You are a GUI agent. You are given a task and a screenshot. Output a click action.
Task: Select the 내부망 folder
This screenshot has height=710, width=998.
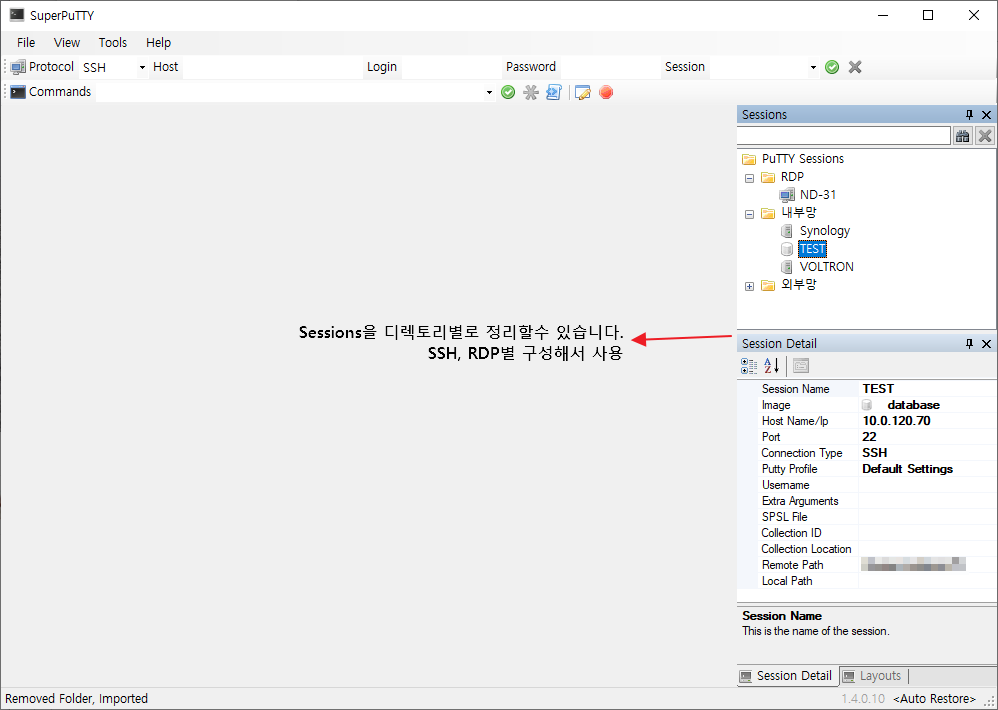(799, 212)
